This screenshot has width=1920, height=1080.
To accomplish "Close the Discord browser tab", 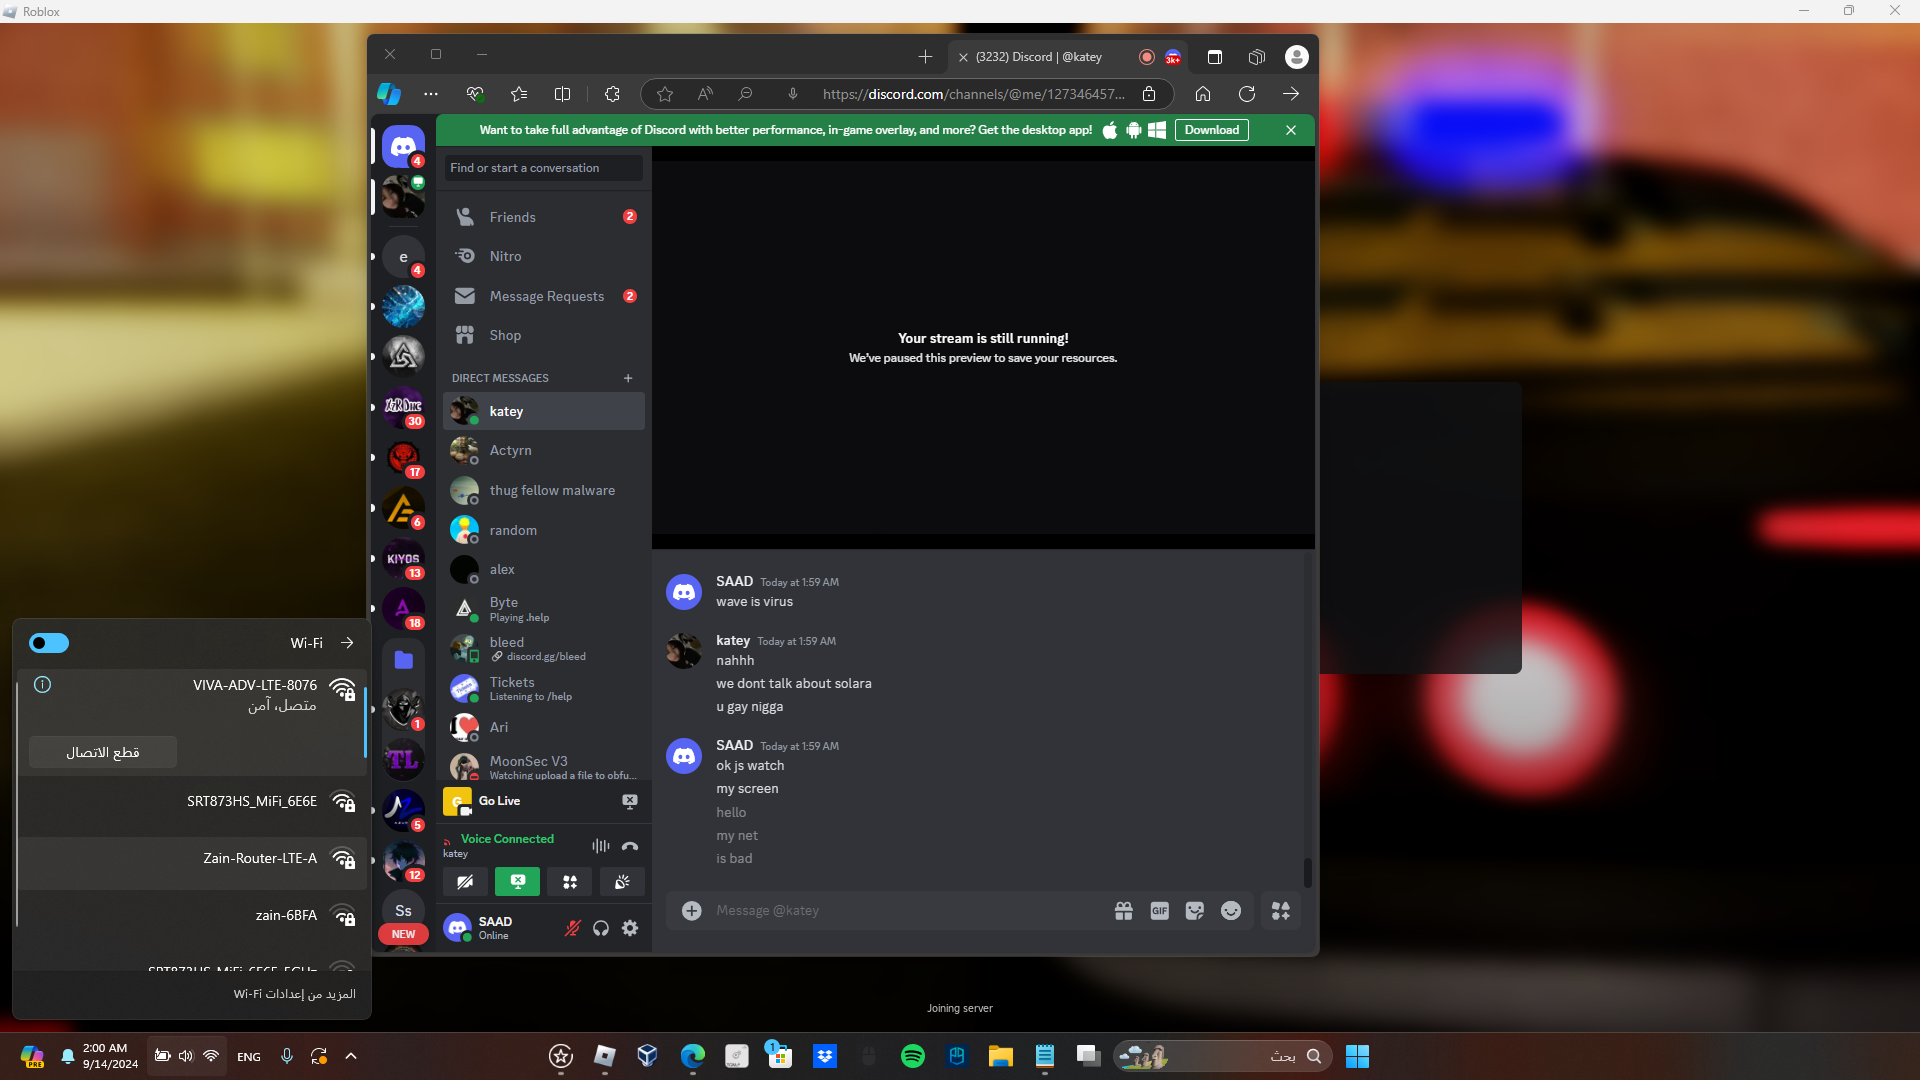I will pos(963,57).
